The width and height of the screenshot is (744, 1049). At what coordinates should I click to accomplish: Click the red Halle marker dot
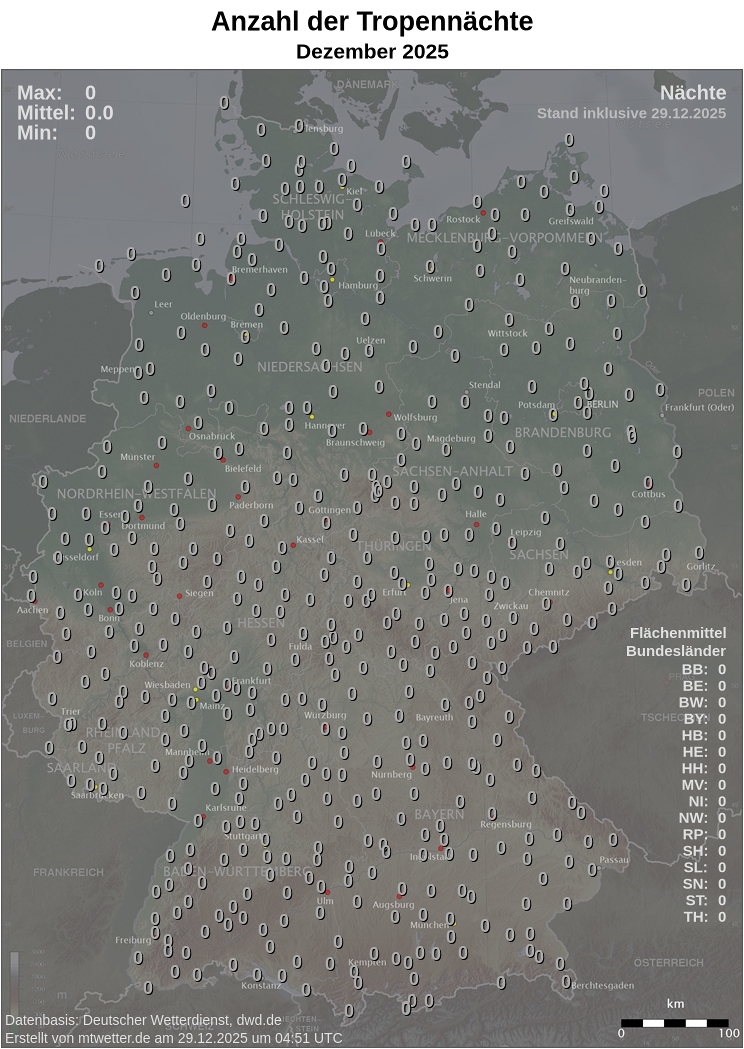point(476,524)
